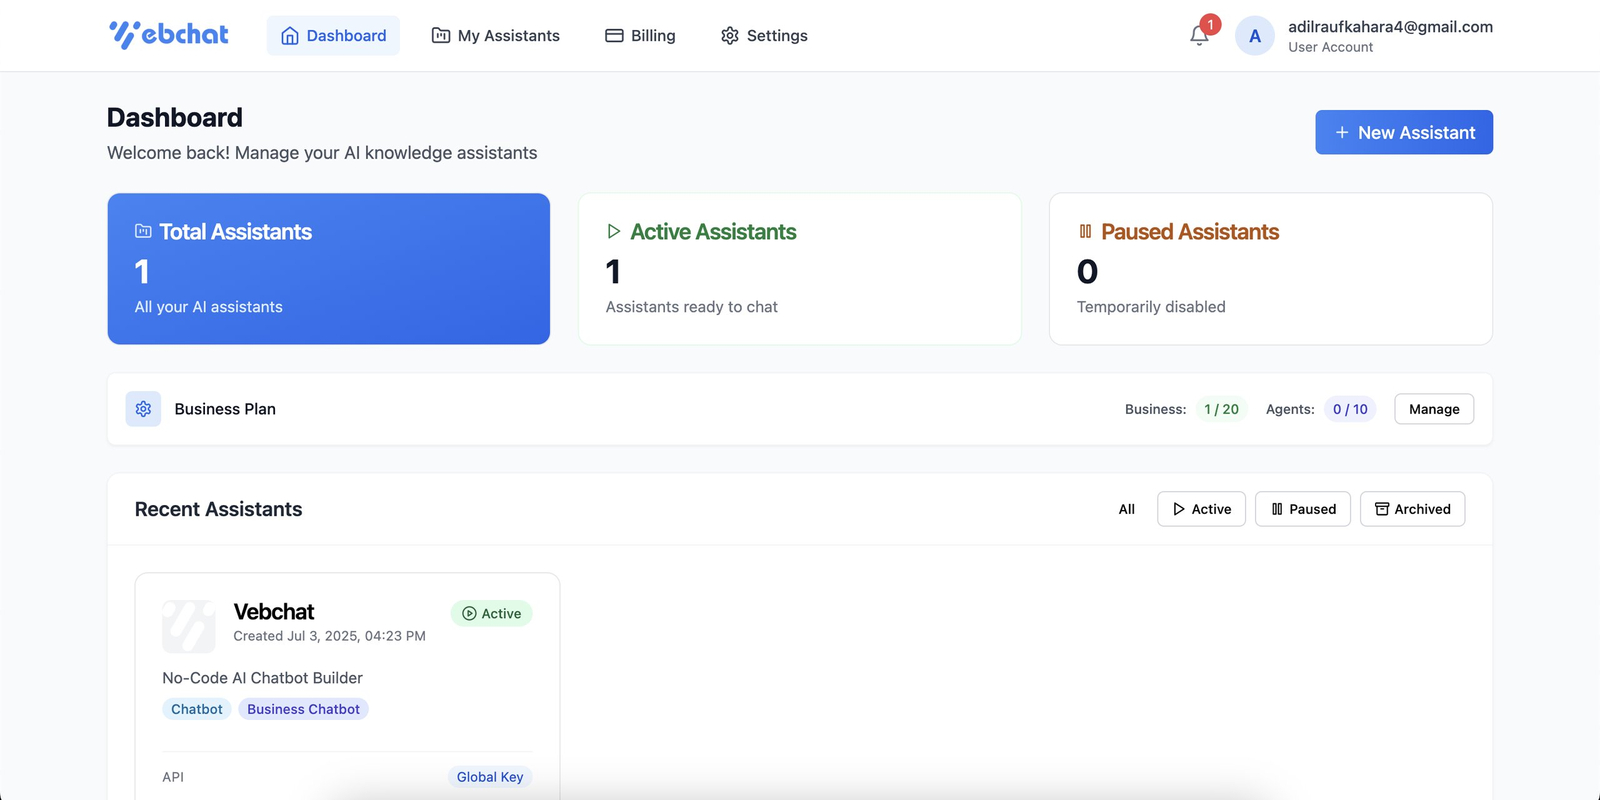The image size is (1600, 800).
Task: Click the Active Assistants play icon
Action: [614, 231]
